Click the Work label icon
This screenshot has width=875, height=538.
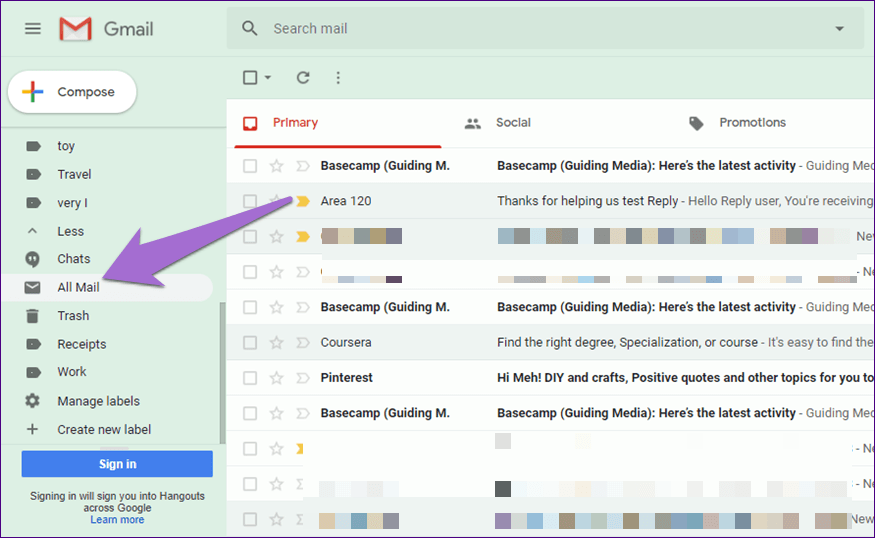33,372
